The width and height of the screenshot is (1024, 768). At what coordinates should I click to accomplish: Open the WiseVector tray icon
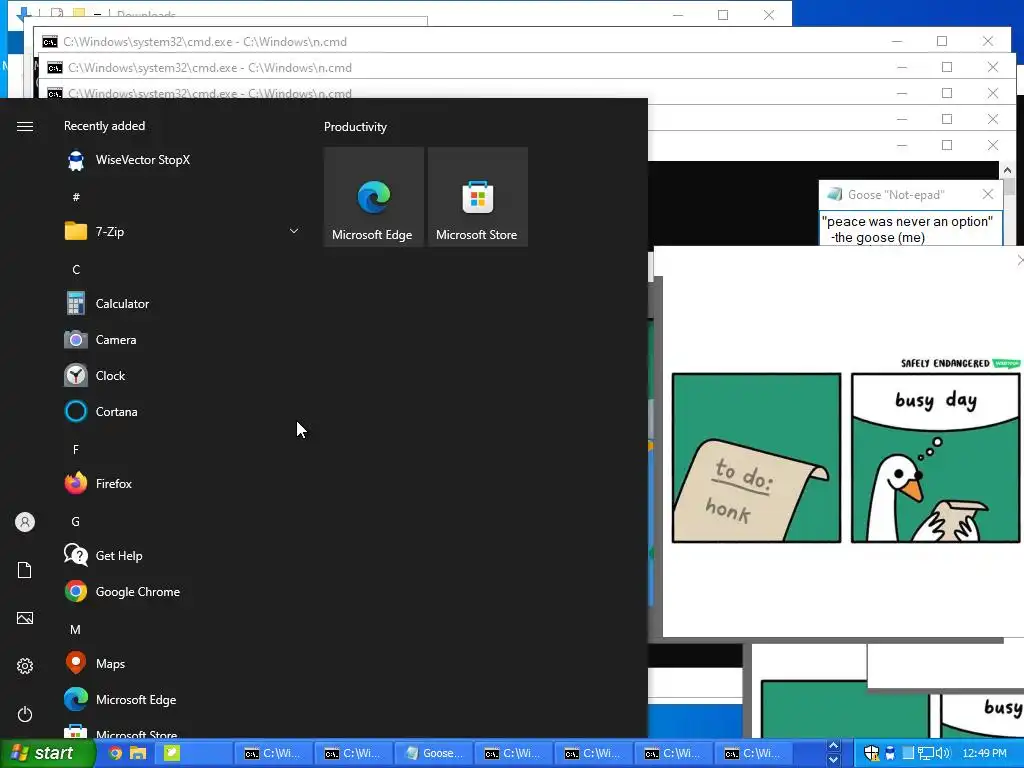889,753
